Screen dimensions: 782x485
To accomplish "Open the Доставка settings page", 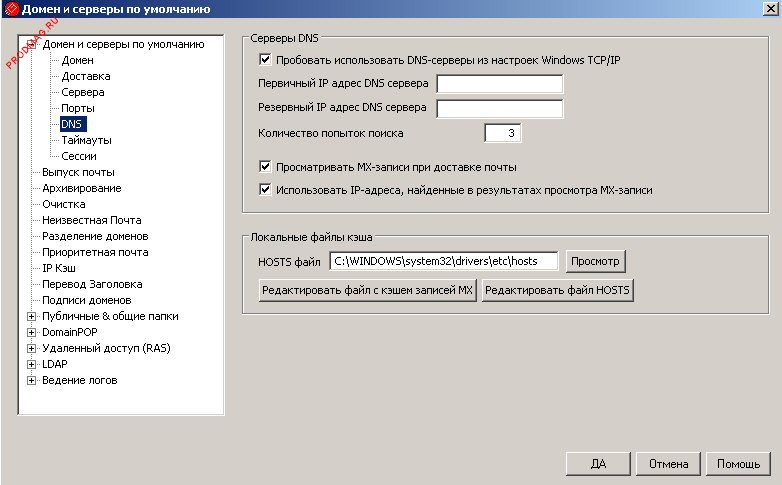I will click(85, 76).
